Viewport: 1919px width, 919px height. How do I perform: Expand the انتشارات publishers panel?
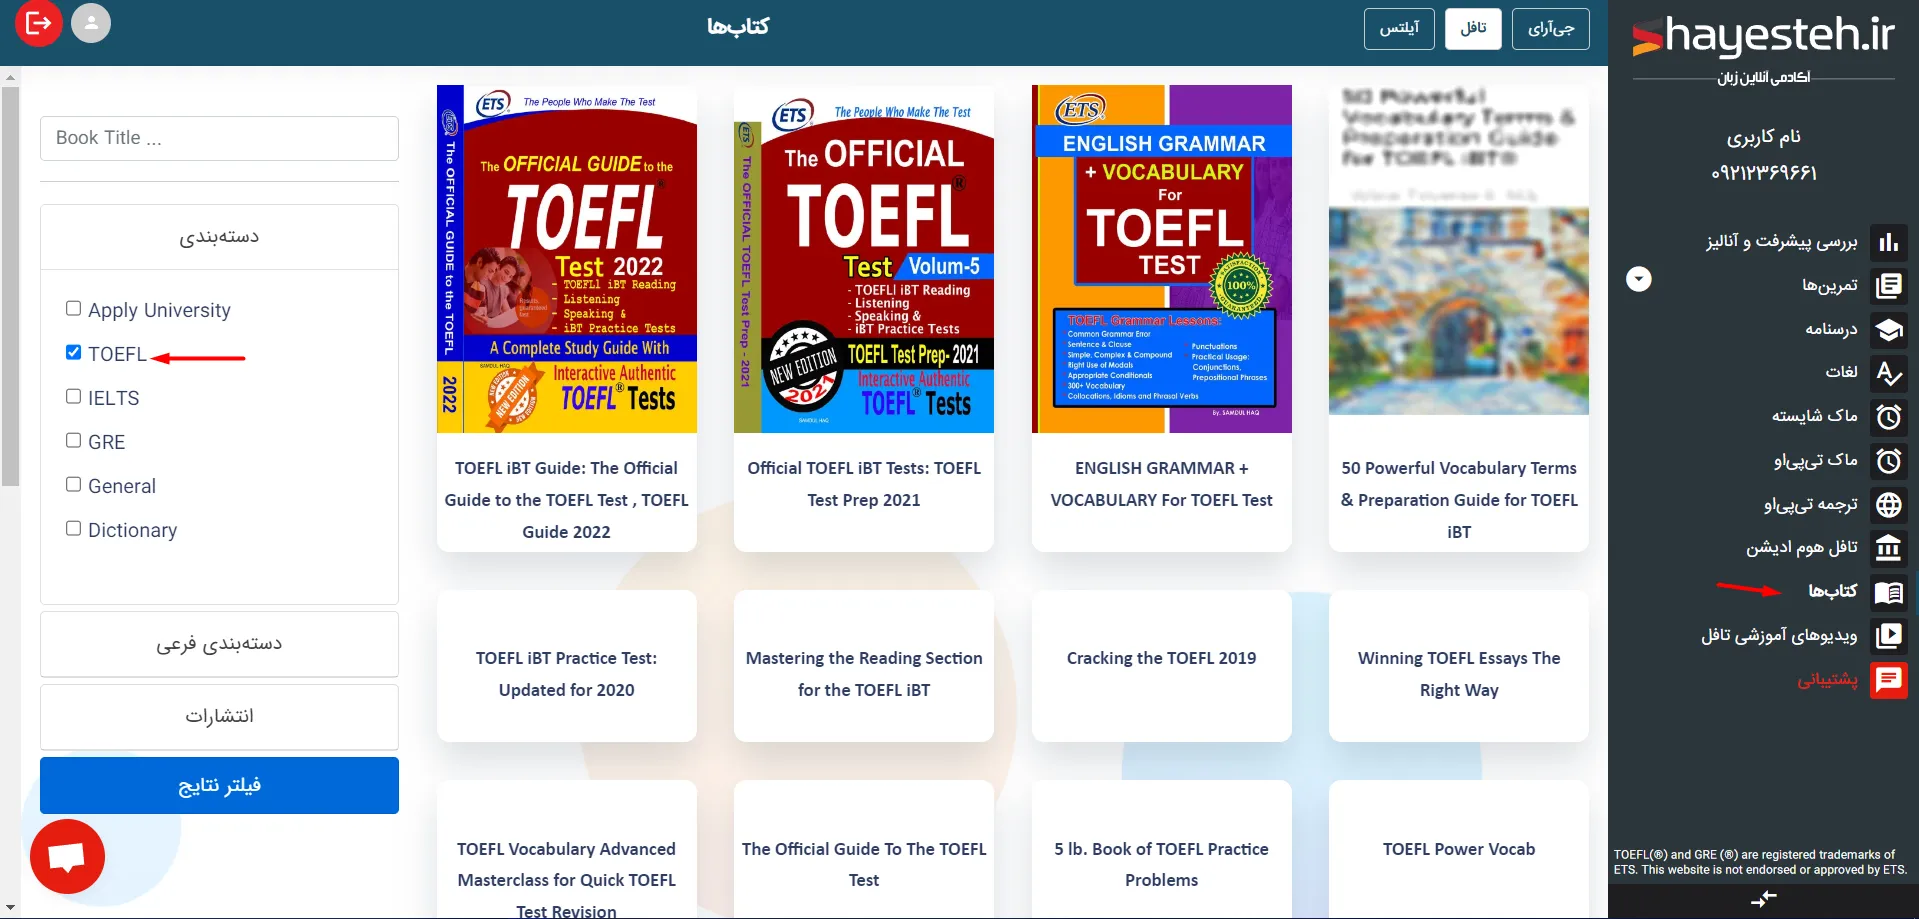pos(219,717)
